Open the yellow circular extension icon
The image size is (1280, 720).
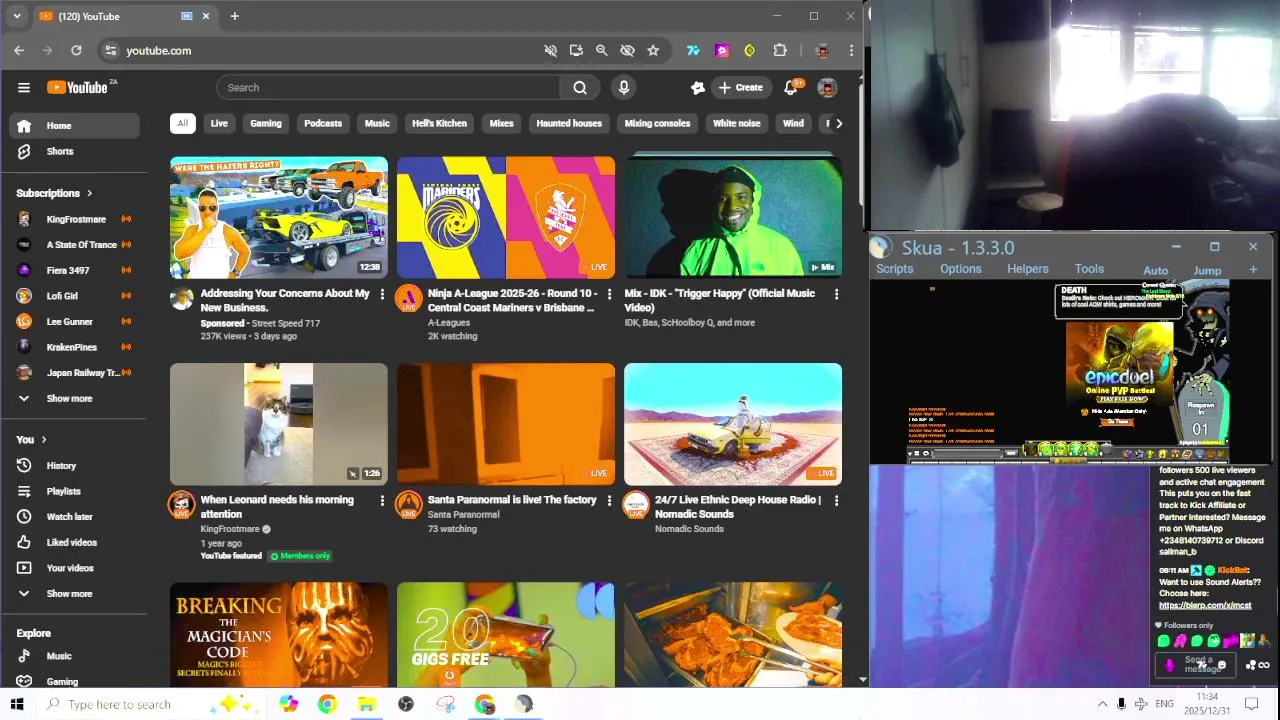point(750,50)
